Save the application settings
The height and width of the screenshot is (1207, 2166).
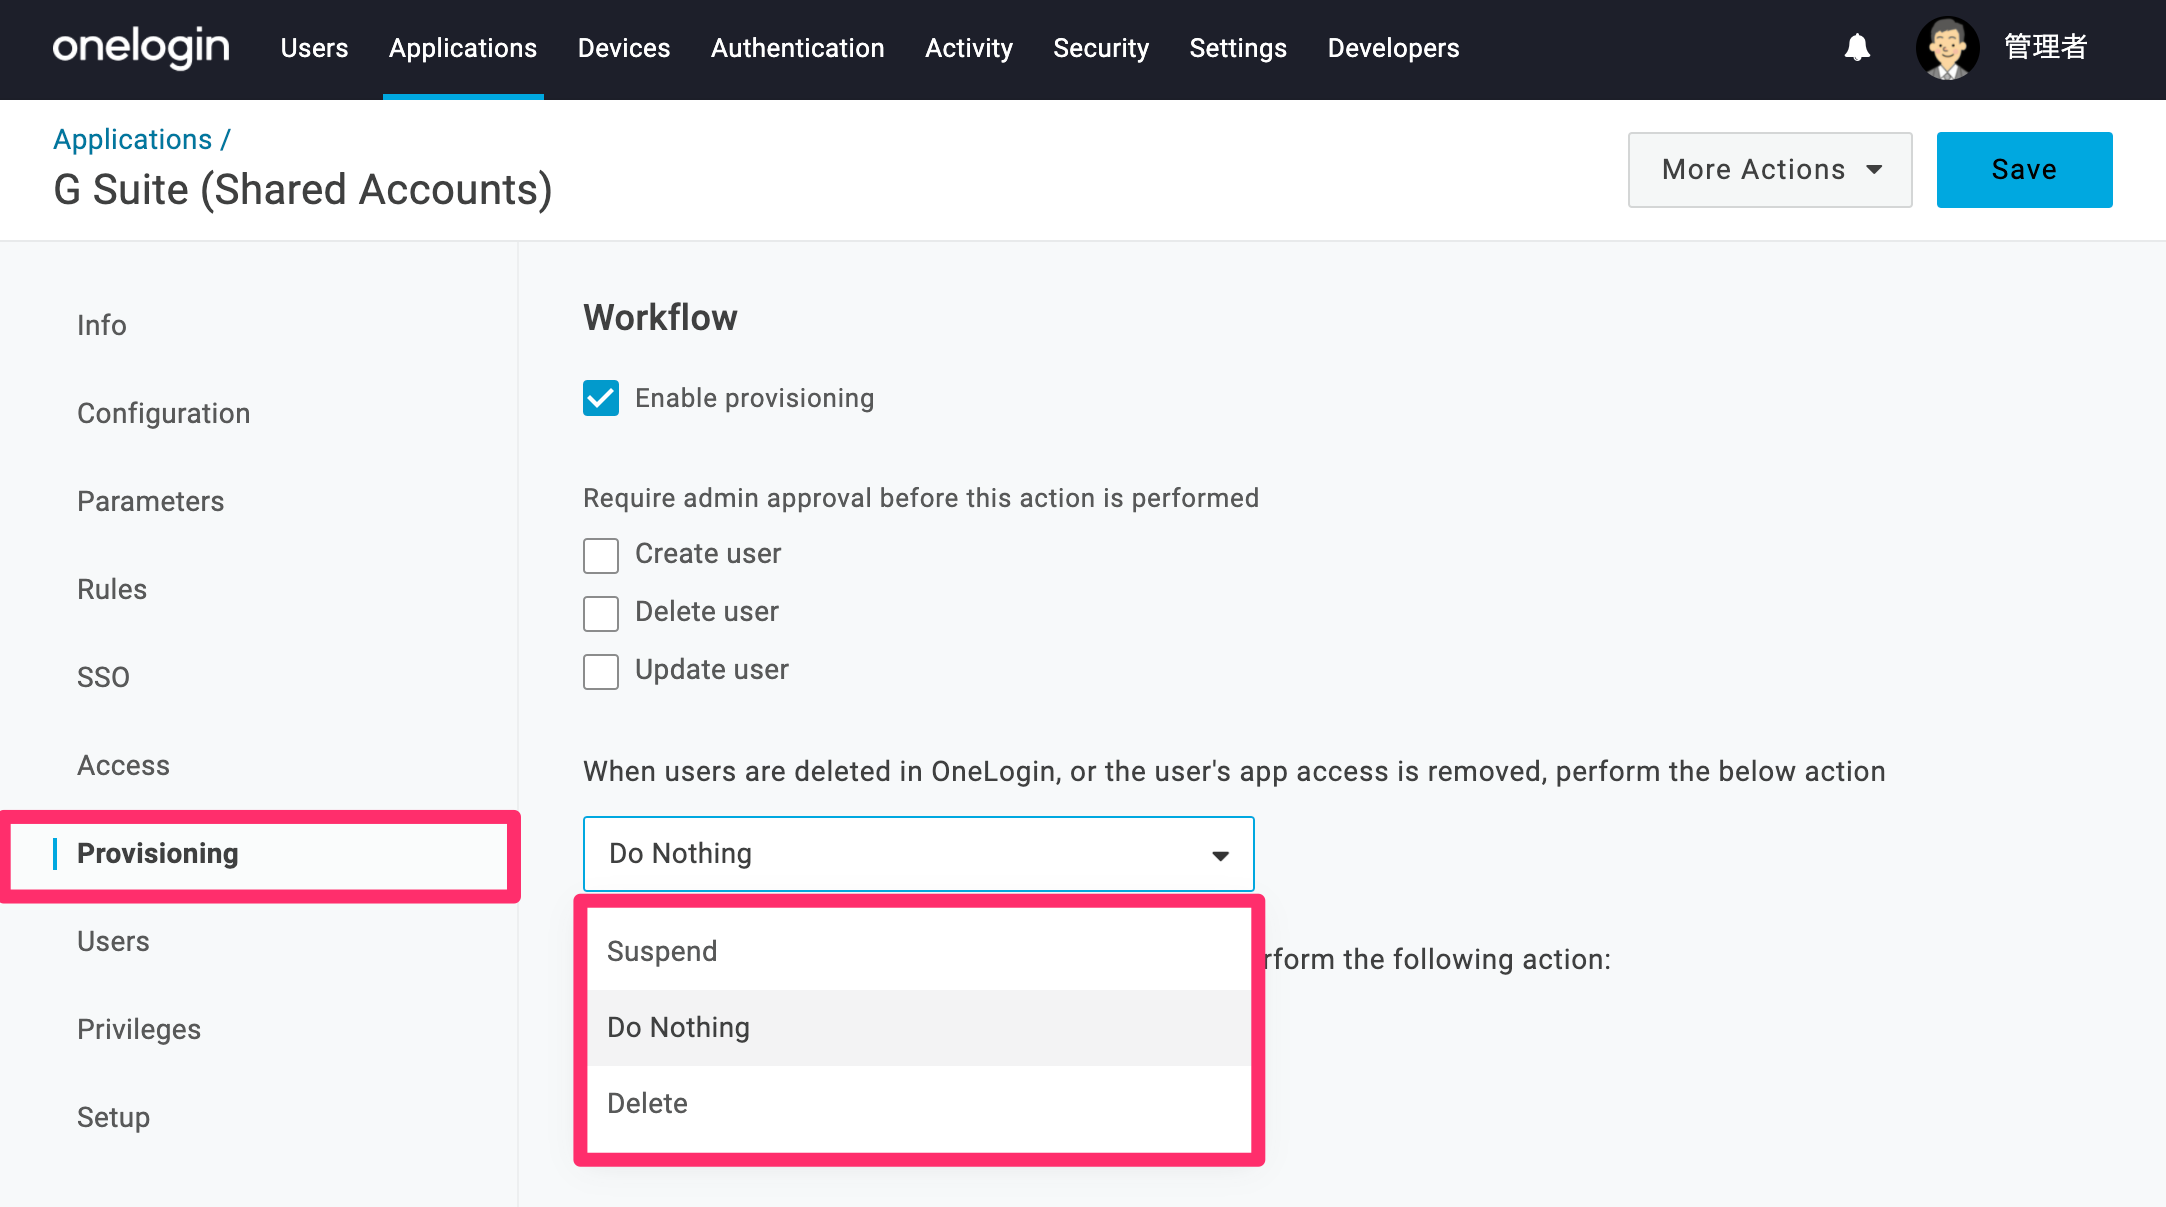[2025, 170]
